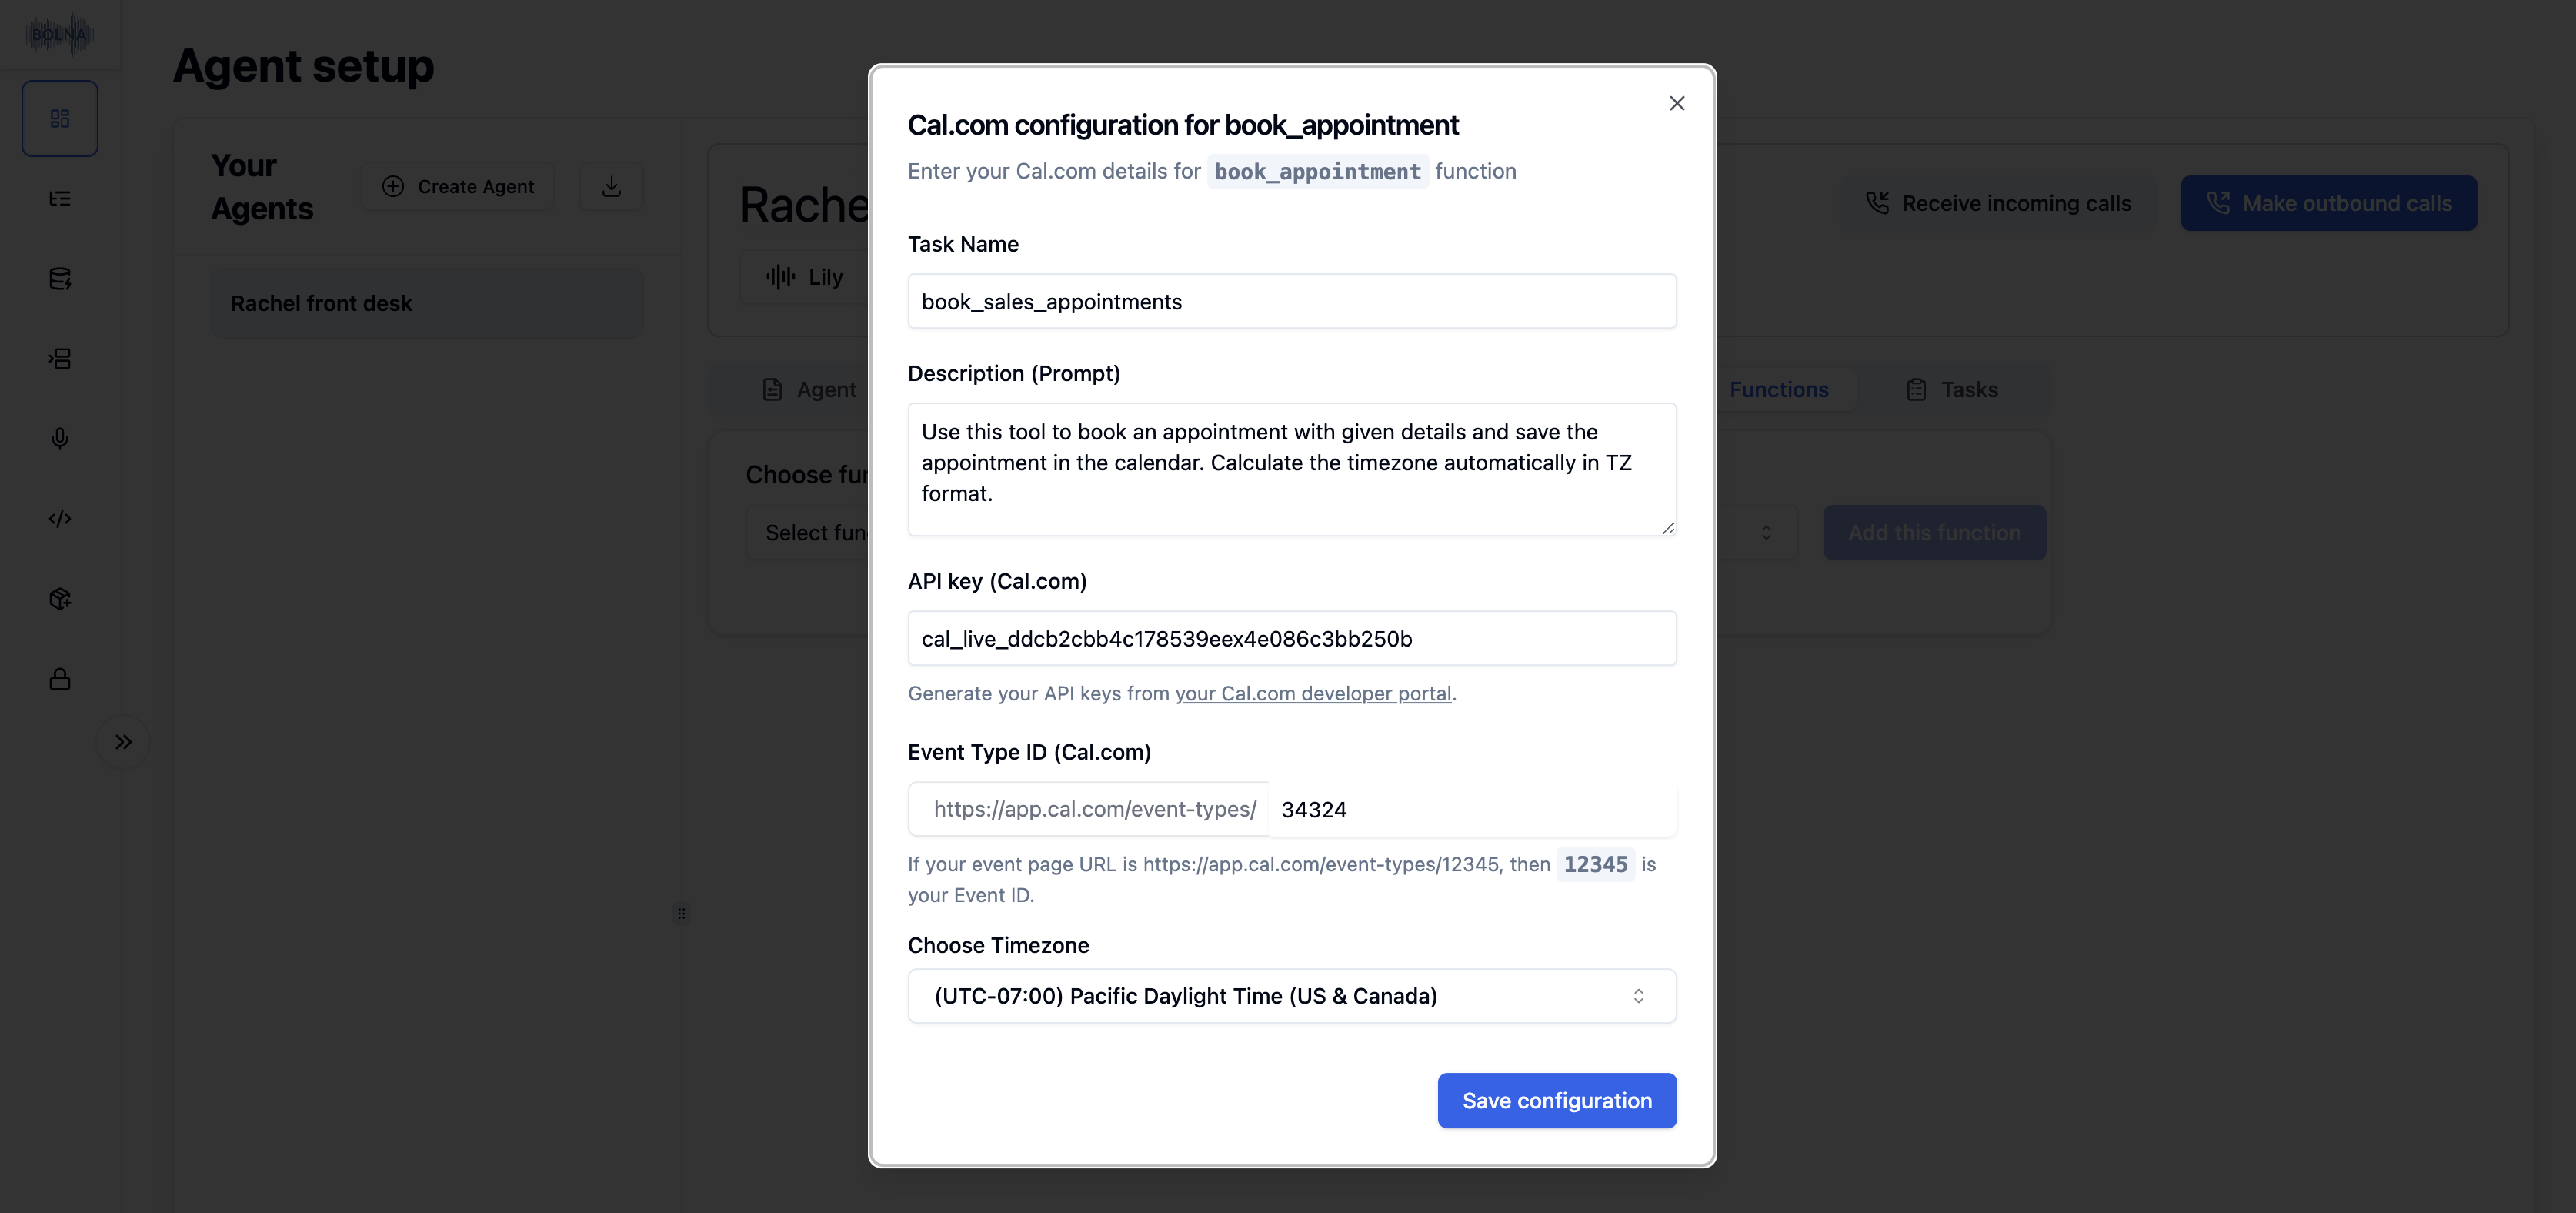This screenshot has height=1213, width=2576.
Task: Click the Save configuration button
Action: [1556, 1101]
